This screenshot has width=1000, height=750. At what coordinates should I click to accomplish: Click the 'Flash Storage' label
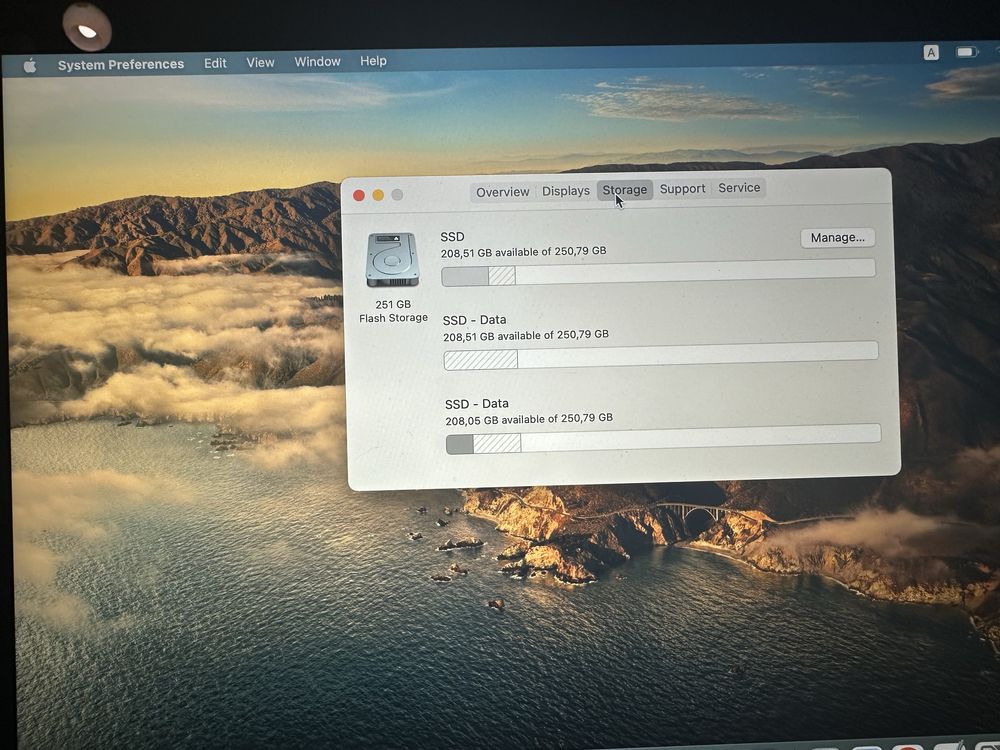pos(393,318)
